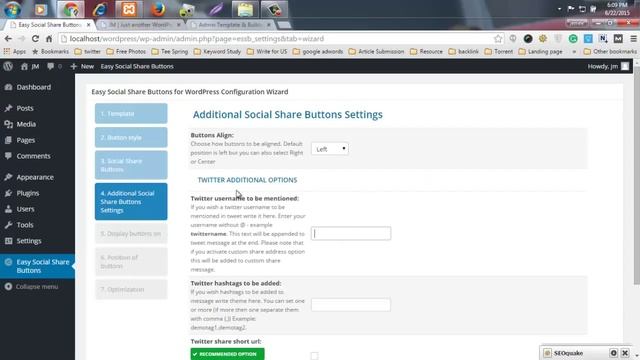Screen dimensions: 640x360
Task: Open the Apps bookmarks shortcut
Action: coord(15,51)
